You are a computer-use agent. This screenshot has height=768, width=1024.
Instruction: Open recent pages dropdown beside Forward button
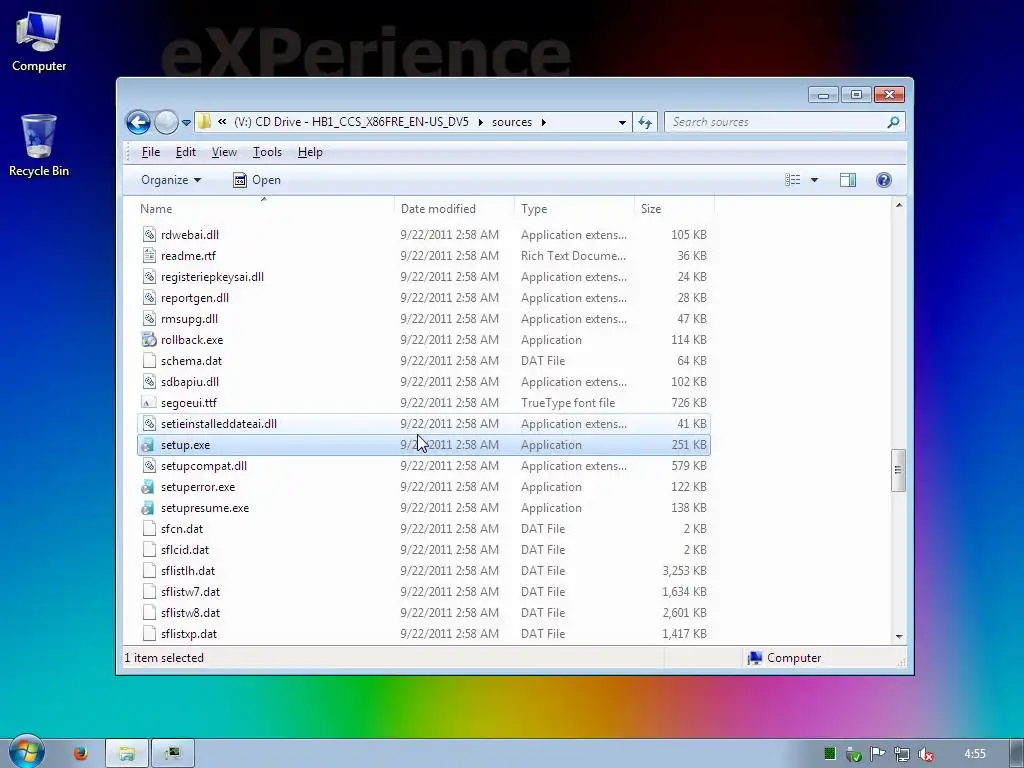(x=186, y=122)
